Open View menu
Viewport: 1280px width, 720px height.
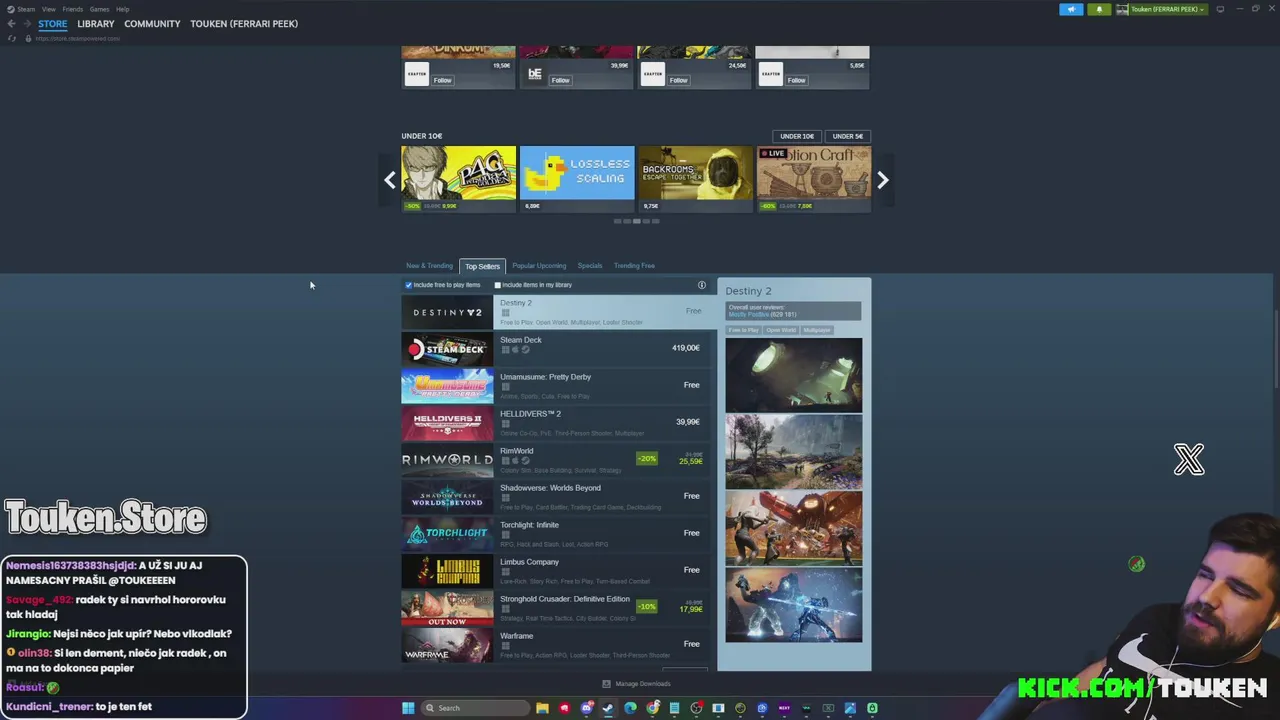pyautogui.click(x=48, y=9)
